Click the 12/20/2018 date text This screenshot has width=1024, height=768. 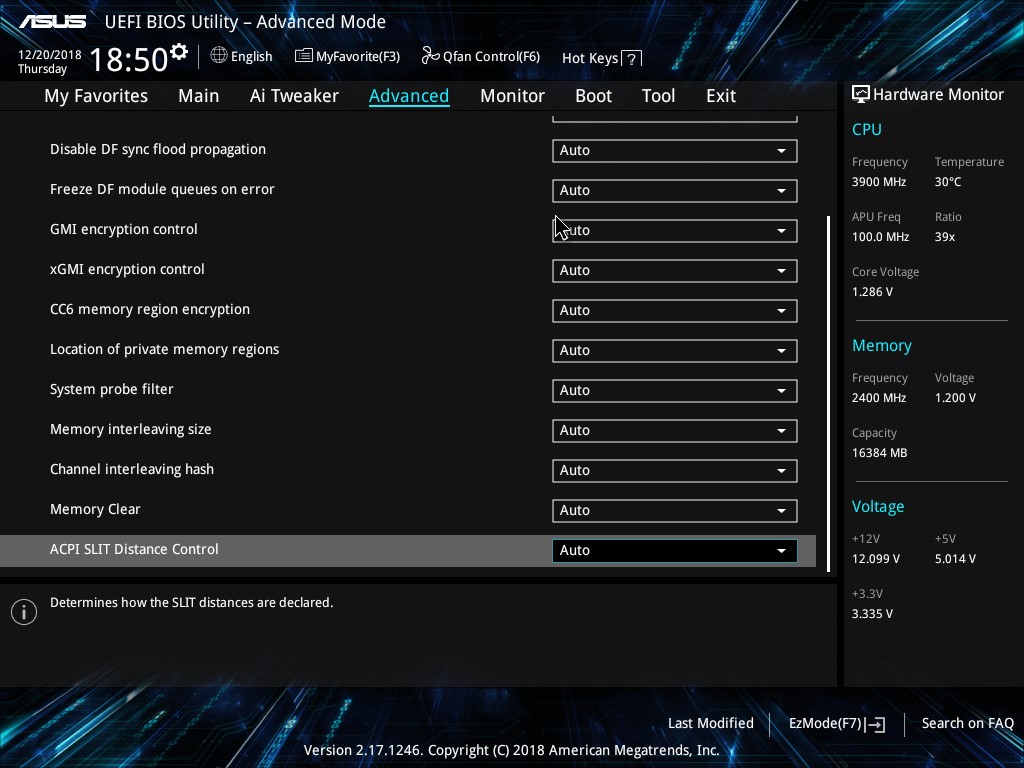tap(50, 54)
